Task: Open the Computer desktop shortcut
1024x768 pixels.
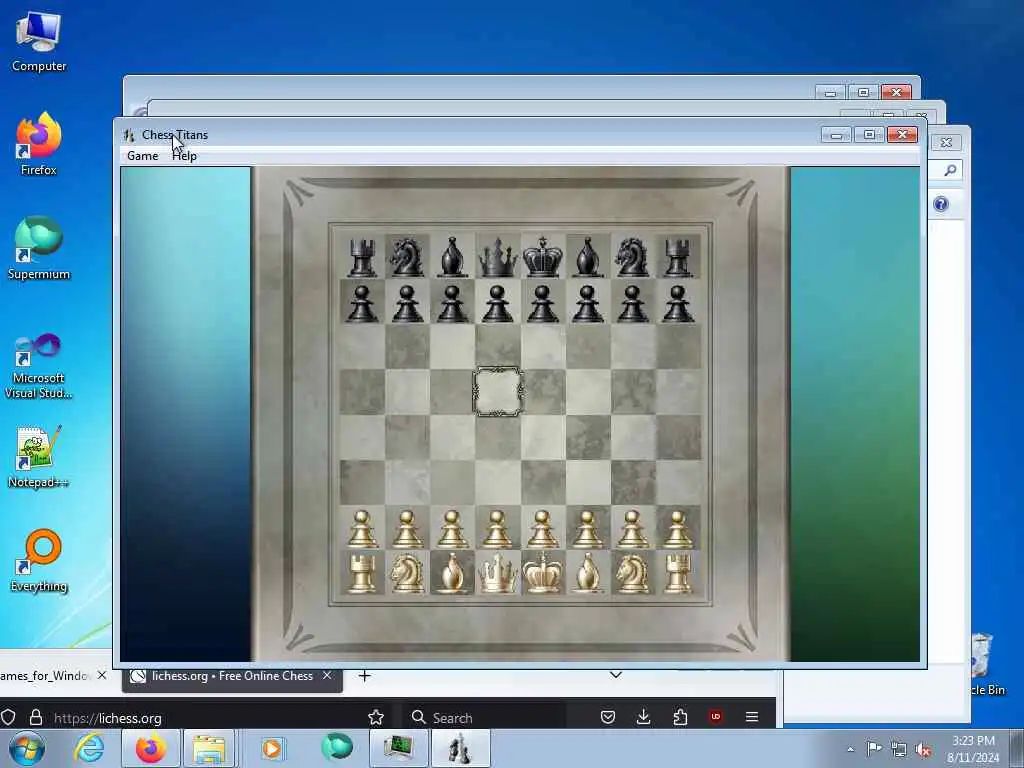Action: point(39,41)
